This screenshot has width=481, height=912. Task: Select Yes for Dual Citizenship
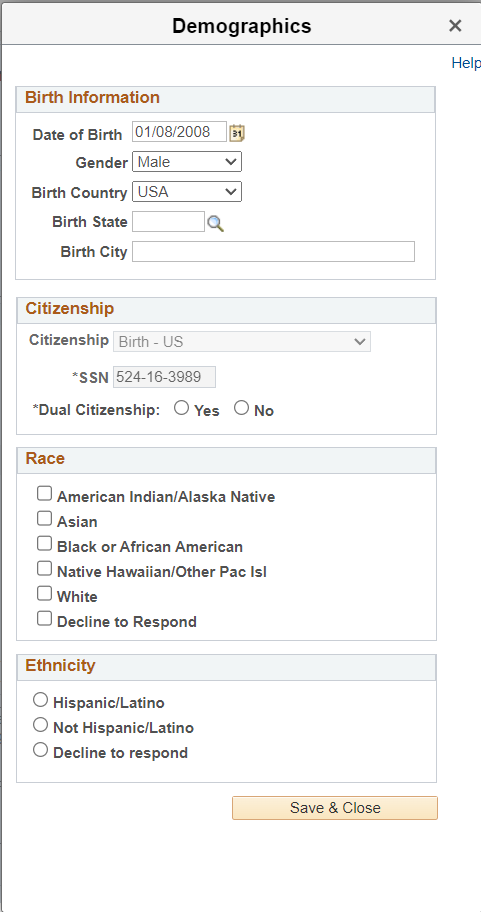pyautogui.click(x=181, y=408)
